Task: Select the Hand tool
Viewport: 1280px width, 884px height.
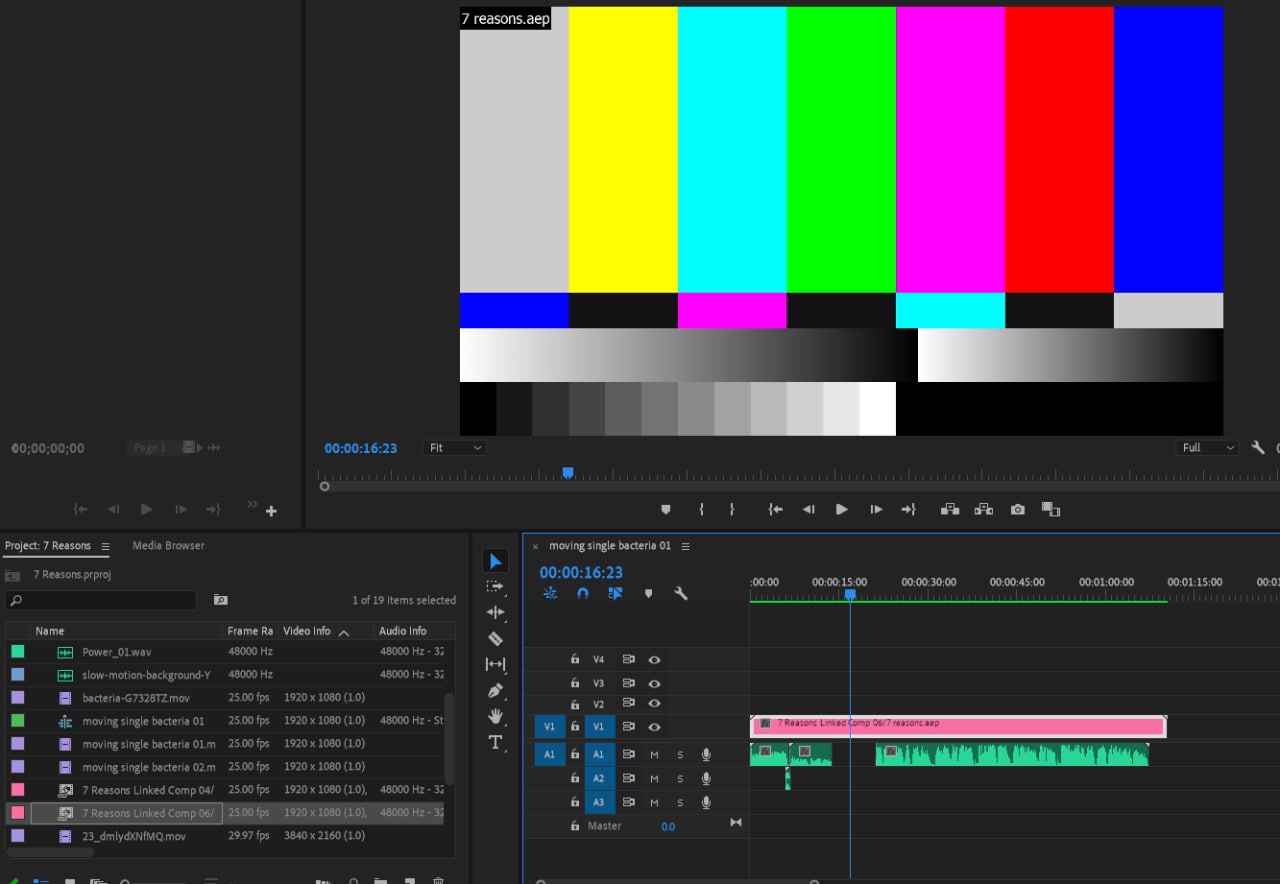Action: (x=495, y=716)
